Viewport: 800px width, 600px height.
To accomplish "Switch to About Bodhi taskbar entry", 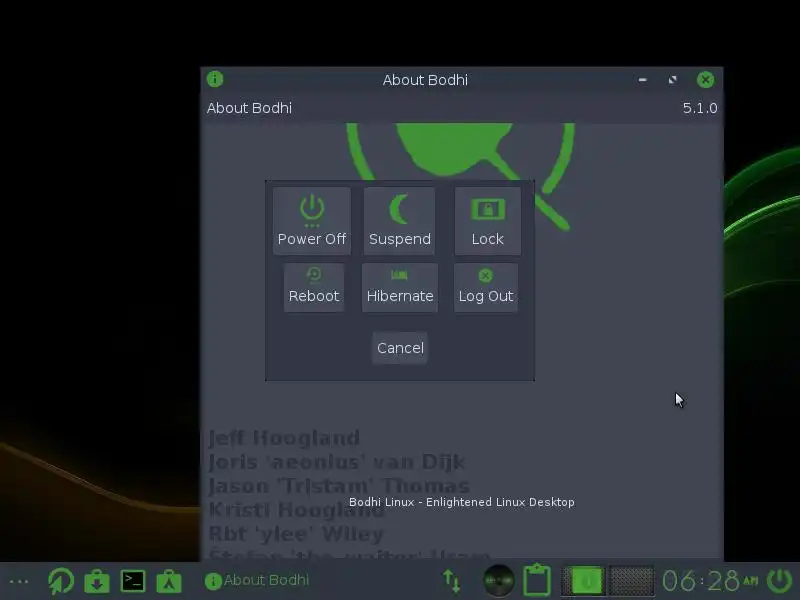I will click(x=257, y=580).
